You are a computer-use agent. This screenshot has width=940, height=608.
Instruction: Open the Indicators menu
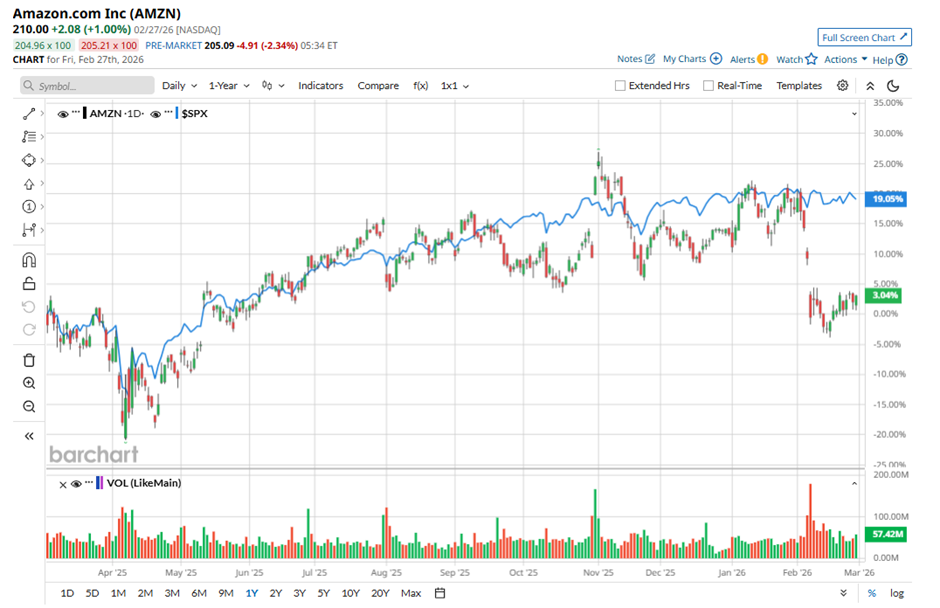click(321, 86)
